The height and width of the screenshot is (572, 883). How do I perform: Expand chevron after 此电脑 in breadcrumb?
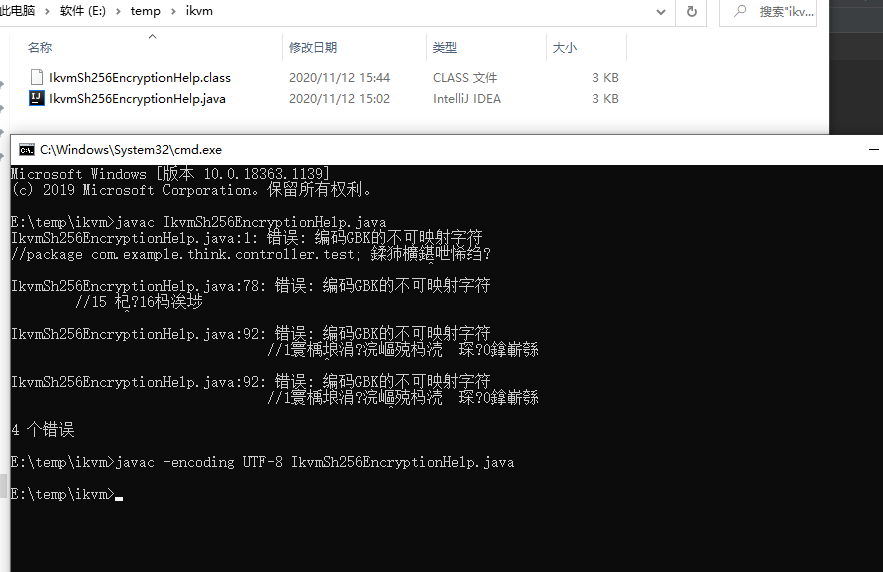(47, 11)
